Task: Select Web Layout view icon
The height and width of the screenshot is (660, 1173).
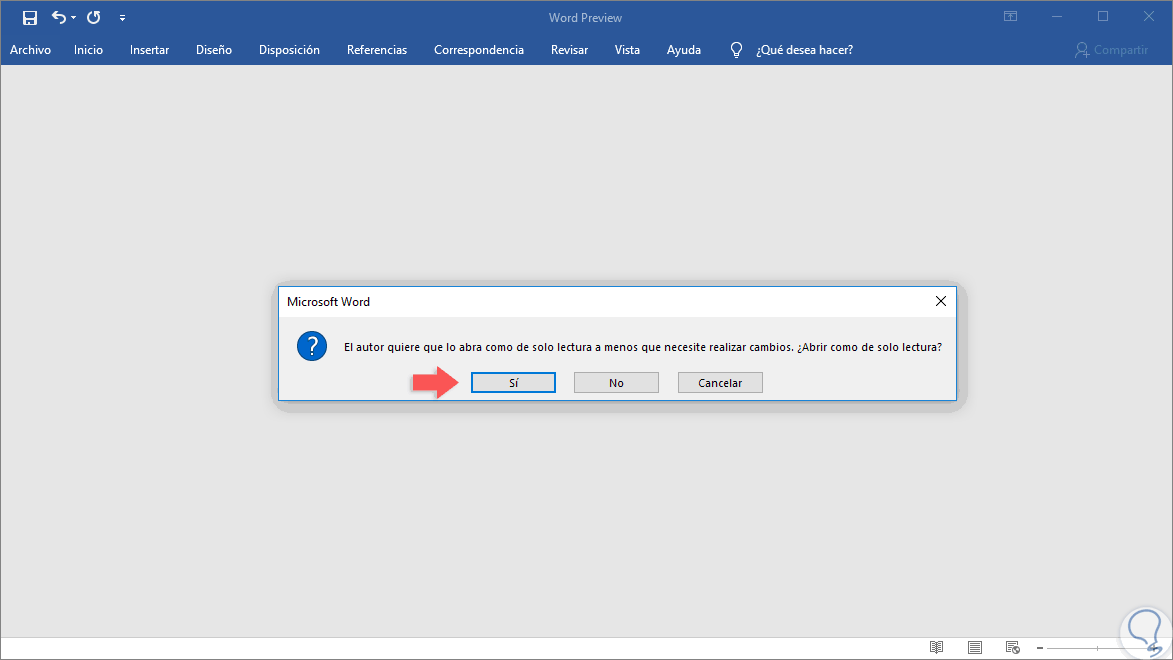Action: point(1013,647)
